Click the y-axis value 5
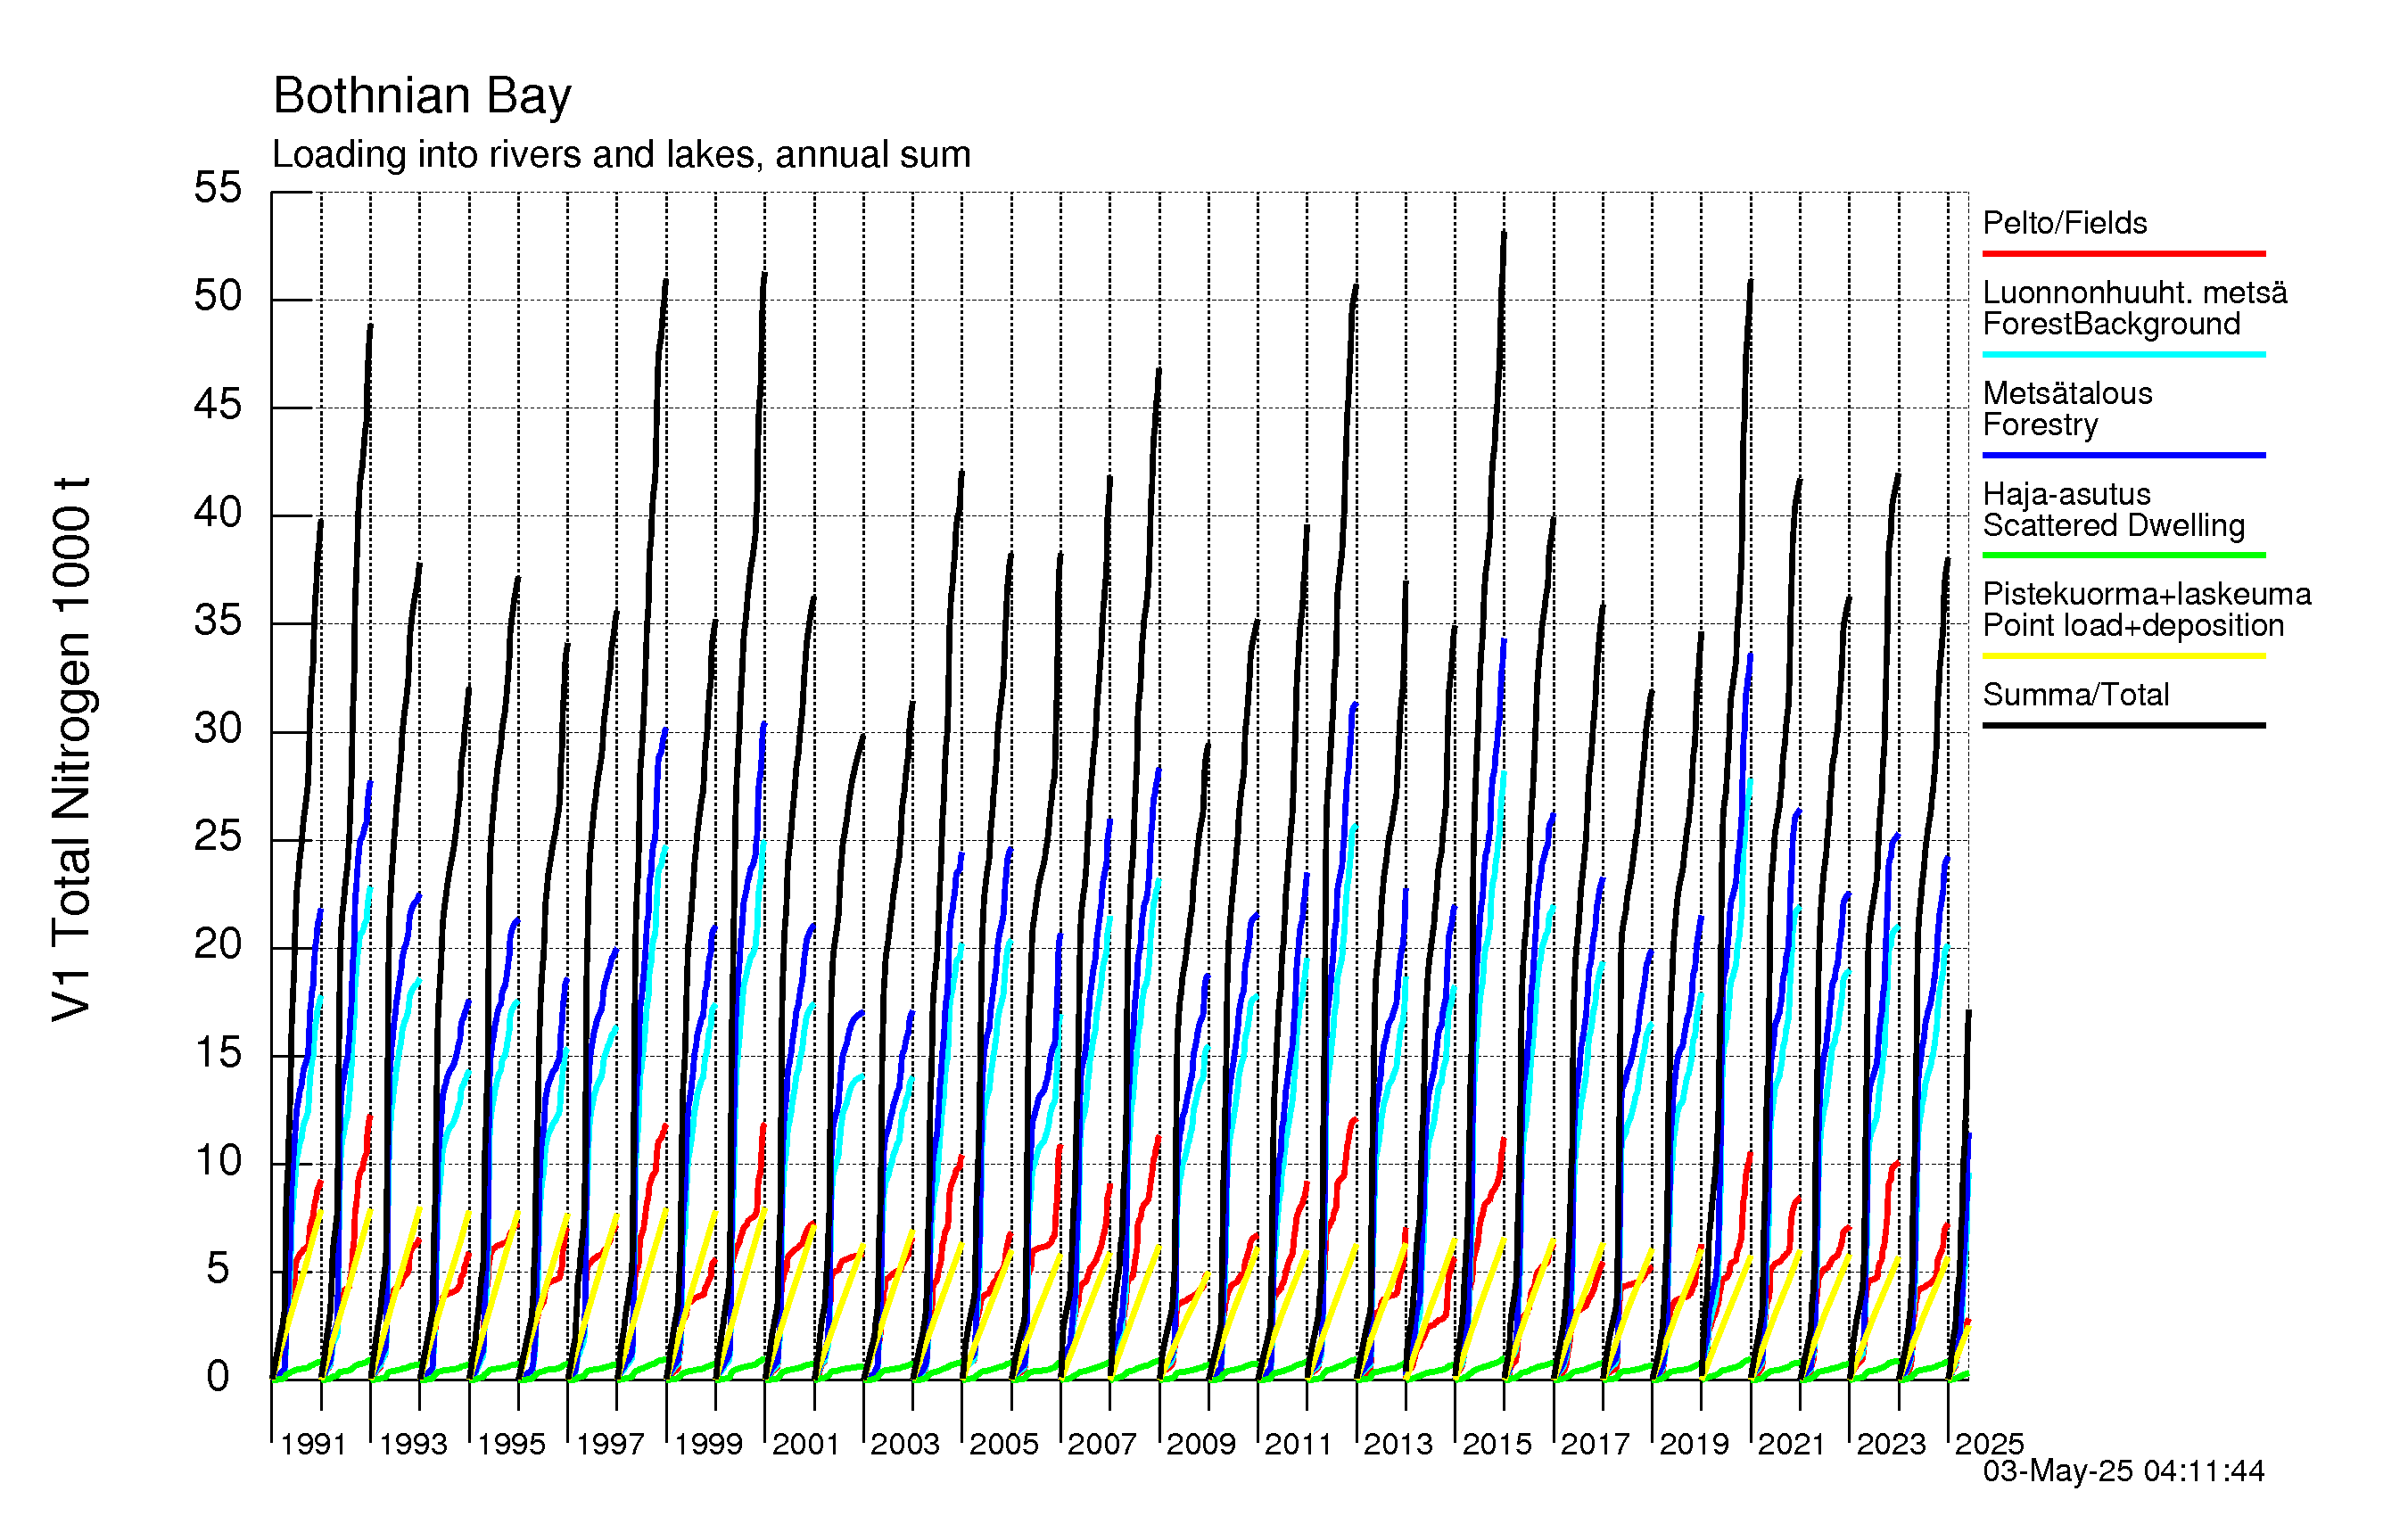 pos(218,1268)
